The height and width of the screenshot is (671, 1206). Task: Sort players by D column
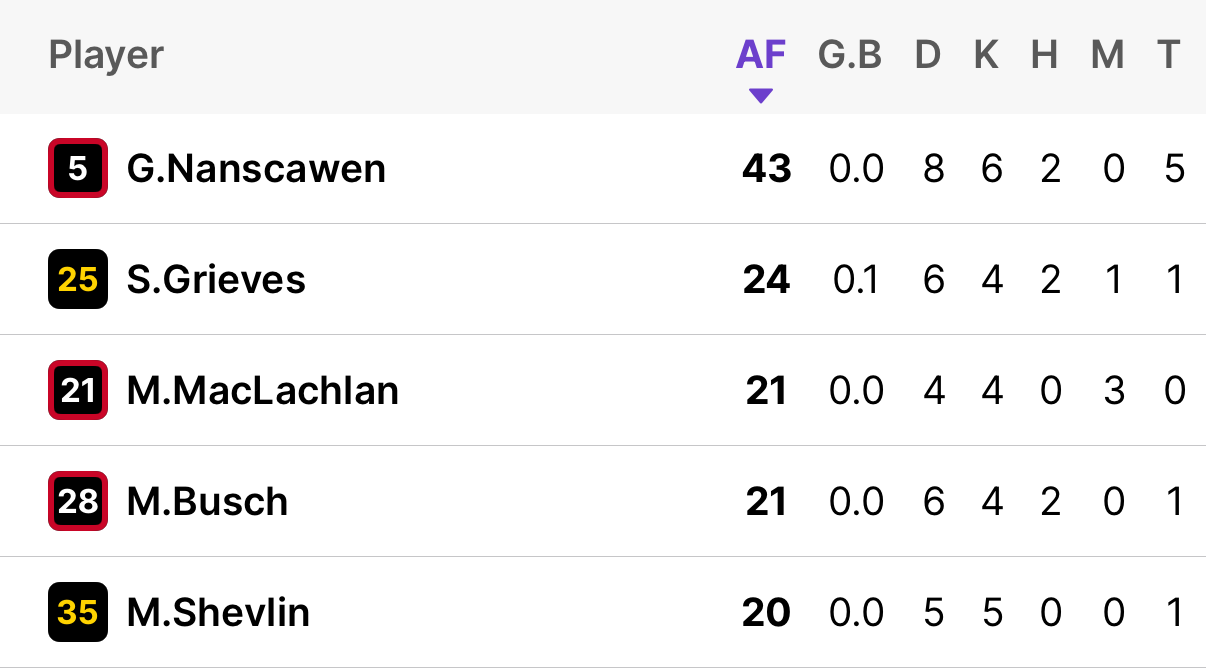click(x=928, y=55)
